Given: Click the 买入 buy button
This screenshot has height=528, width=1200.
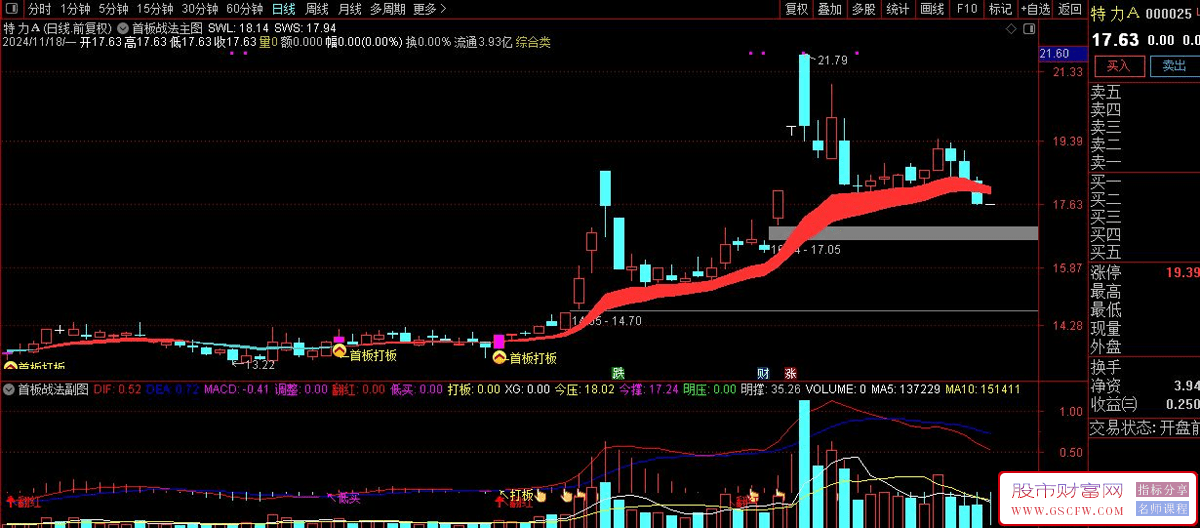Looking at the screenshot, I should [x=1118, y=67].
